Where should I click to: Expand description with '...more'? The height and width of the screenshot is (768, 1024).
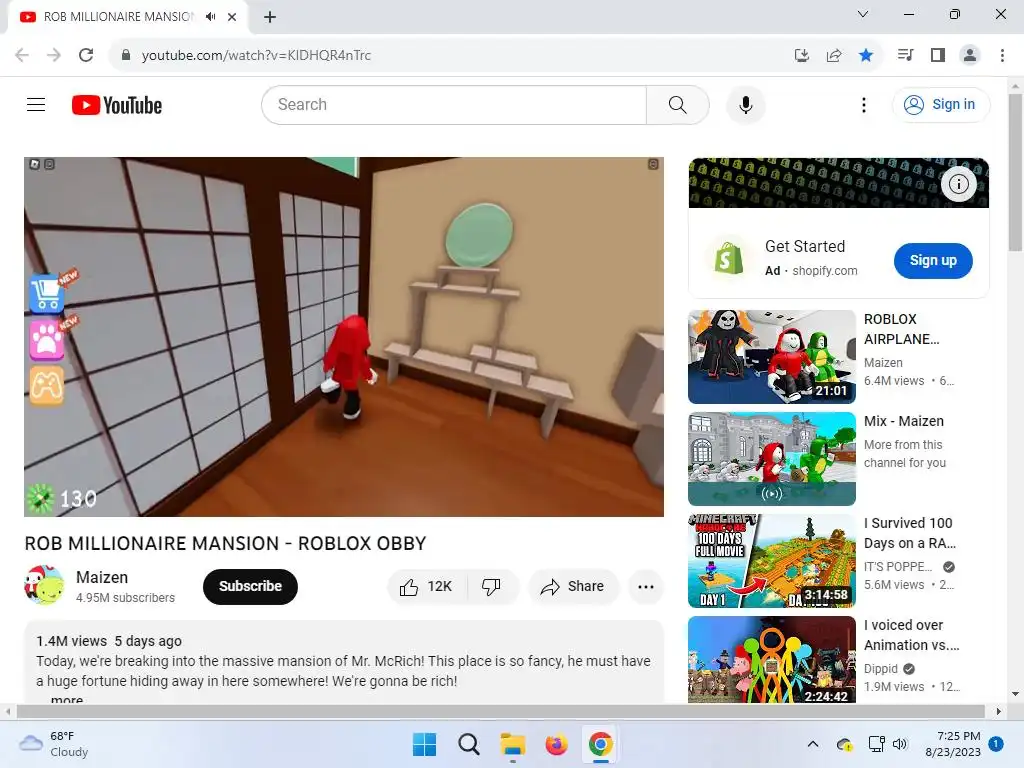click(x=67, y=699)
